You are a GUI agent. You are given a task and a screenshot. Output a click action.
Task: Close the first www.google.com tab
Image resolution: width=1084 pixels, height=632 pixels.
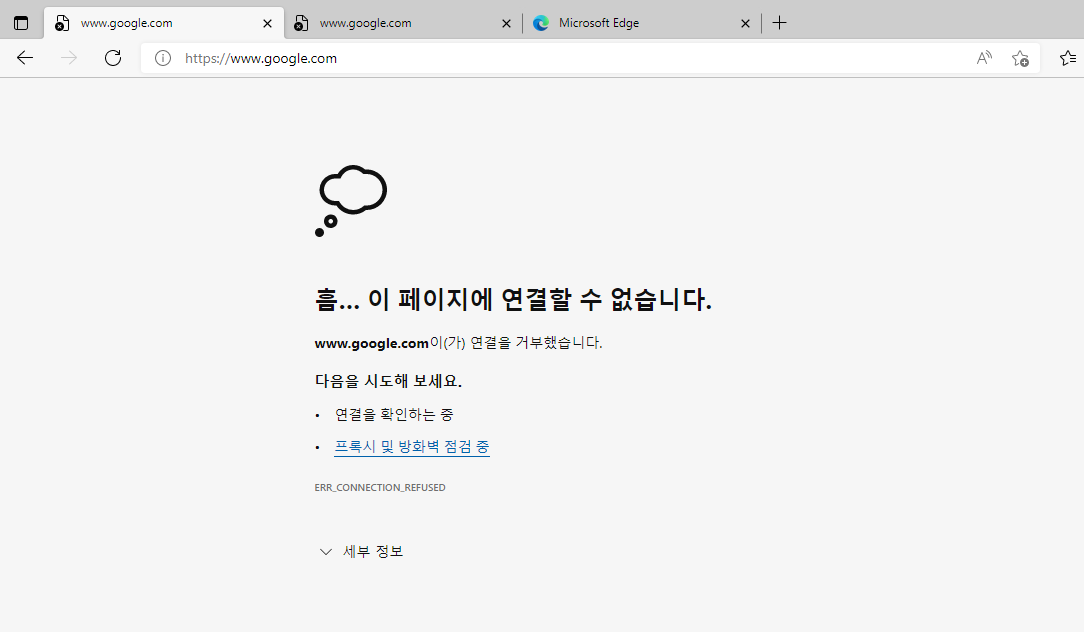click(x=268, y=24)
